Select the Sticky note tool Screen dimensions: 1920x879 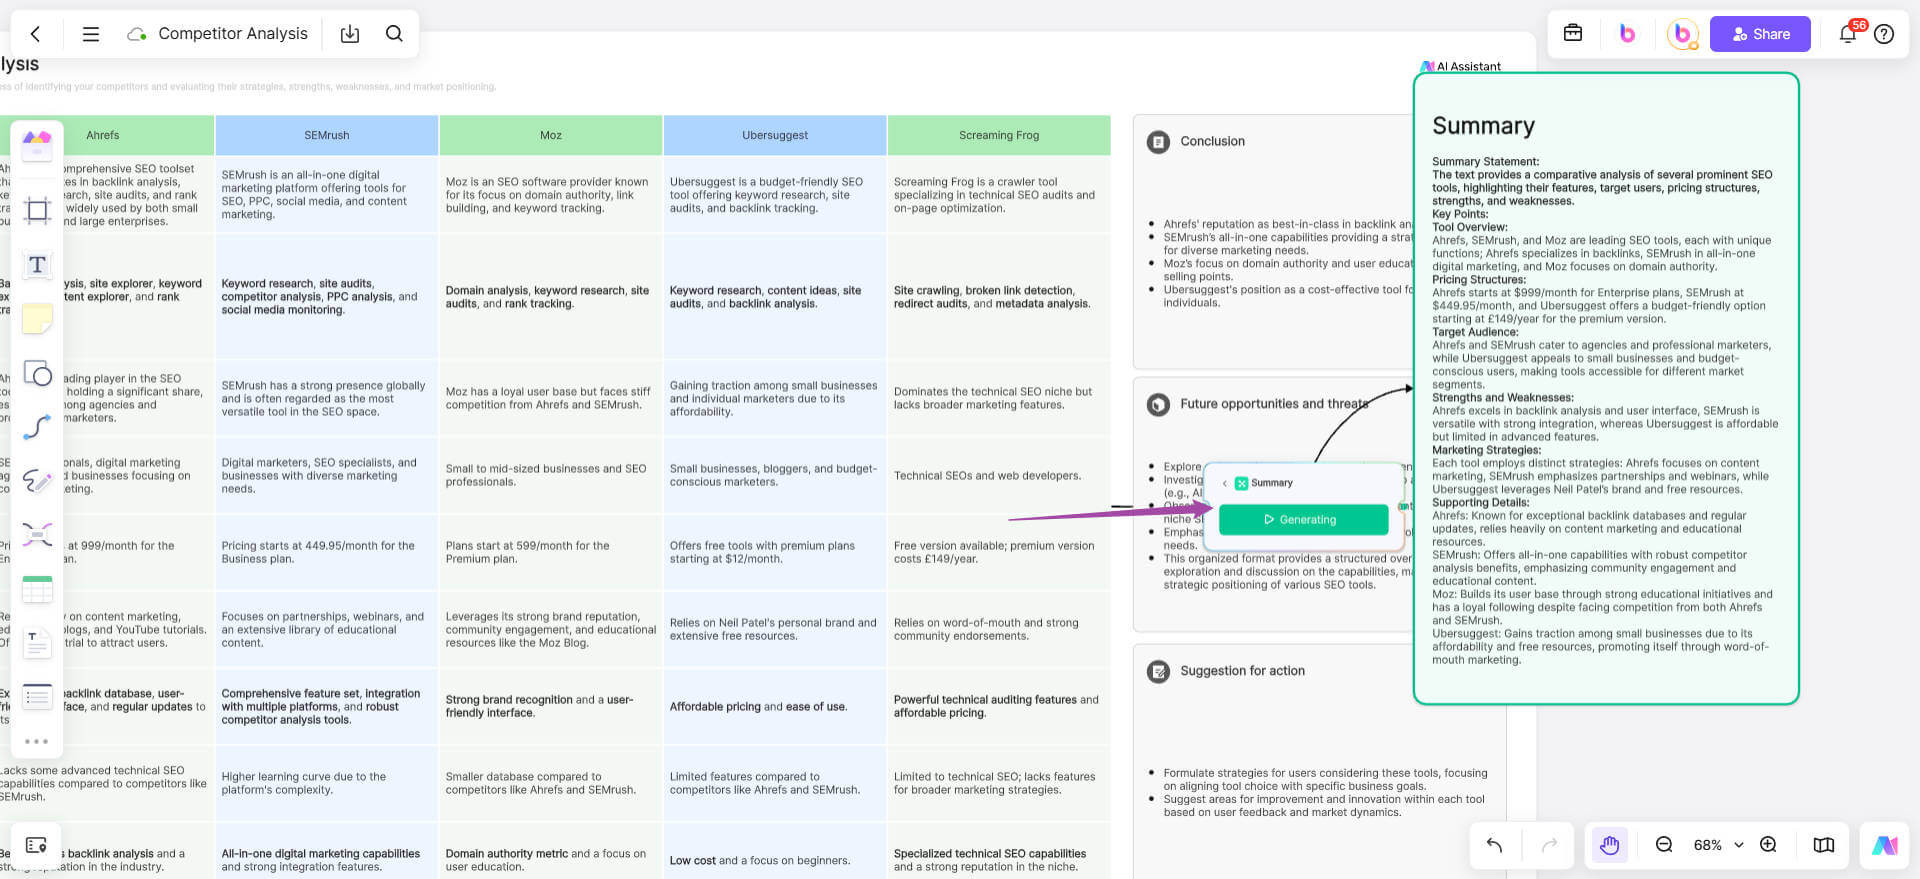pyautogui.click(x=37, y=319)
